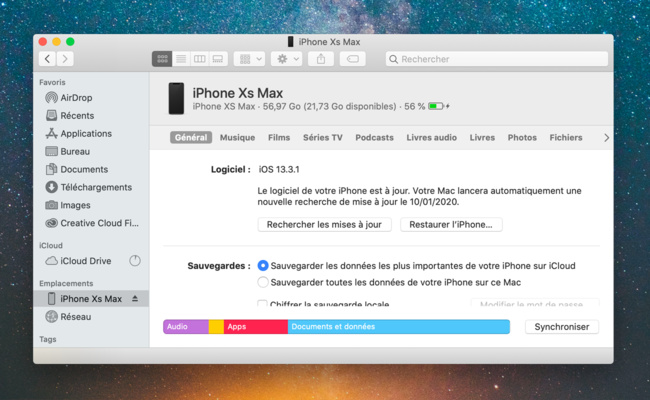Select backup to iCloud radio option
650x400 pixels.
(263, 266)
